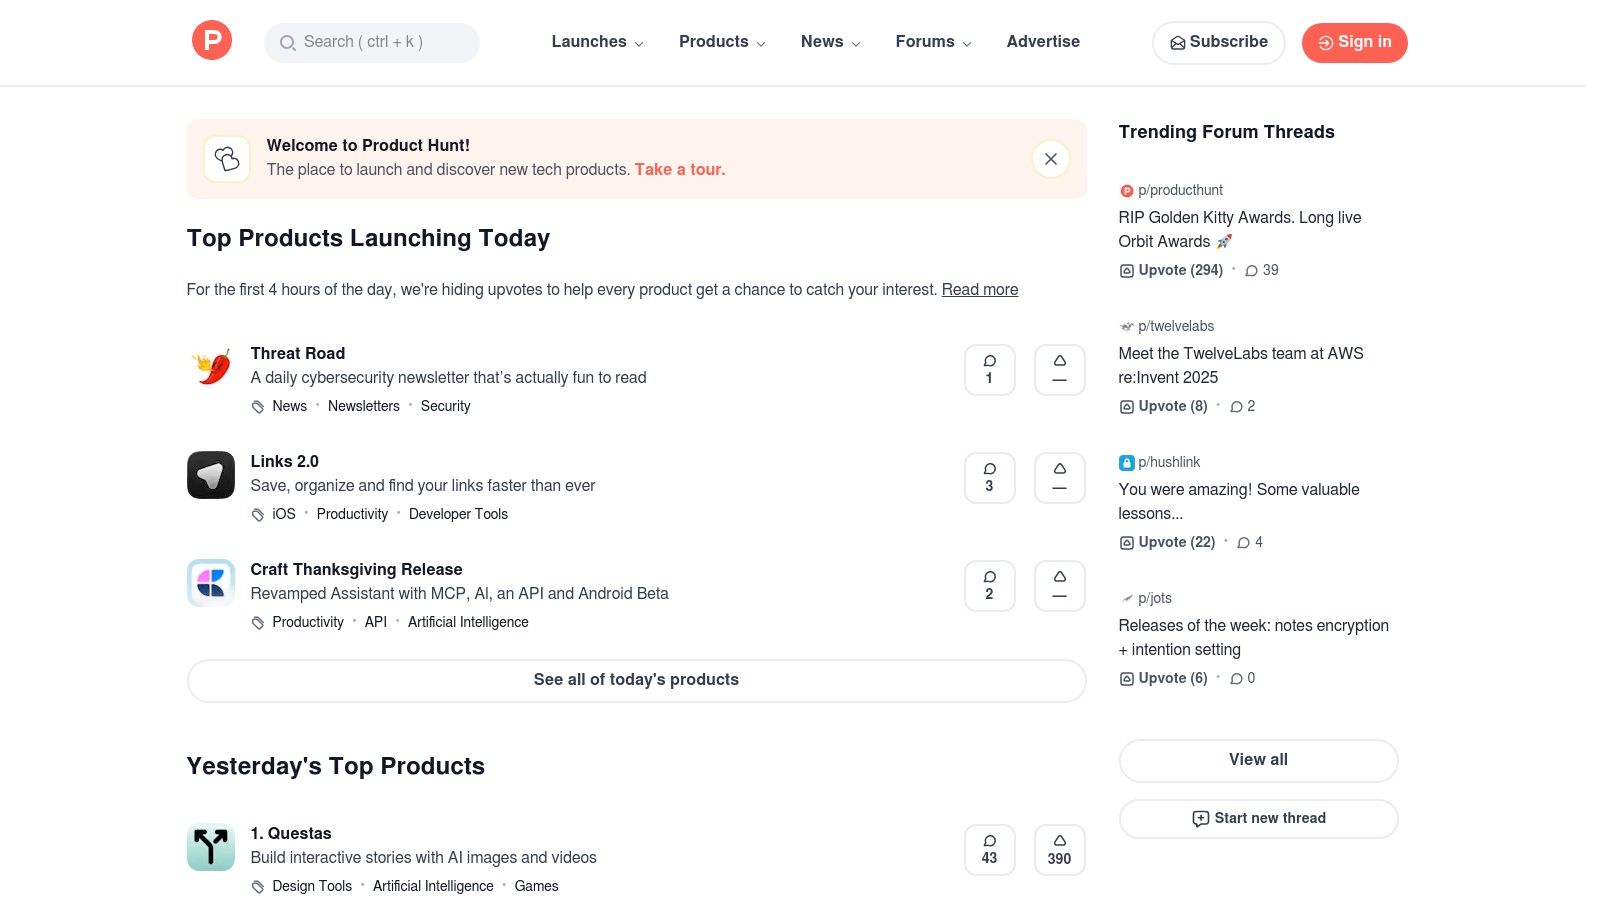Open comments on Links 2.0 via speech bubble
1600x900 pixels.
(x=989, y=477)
